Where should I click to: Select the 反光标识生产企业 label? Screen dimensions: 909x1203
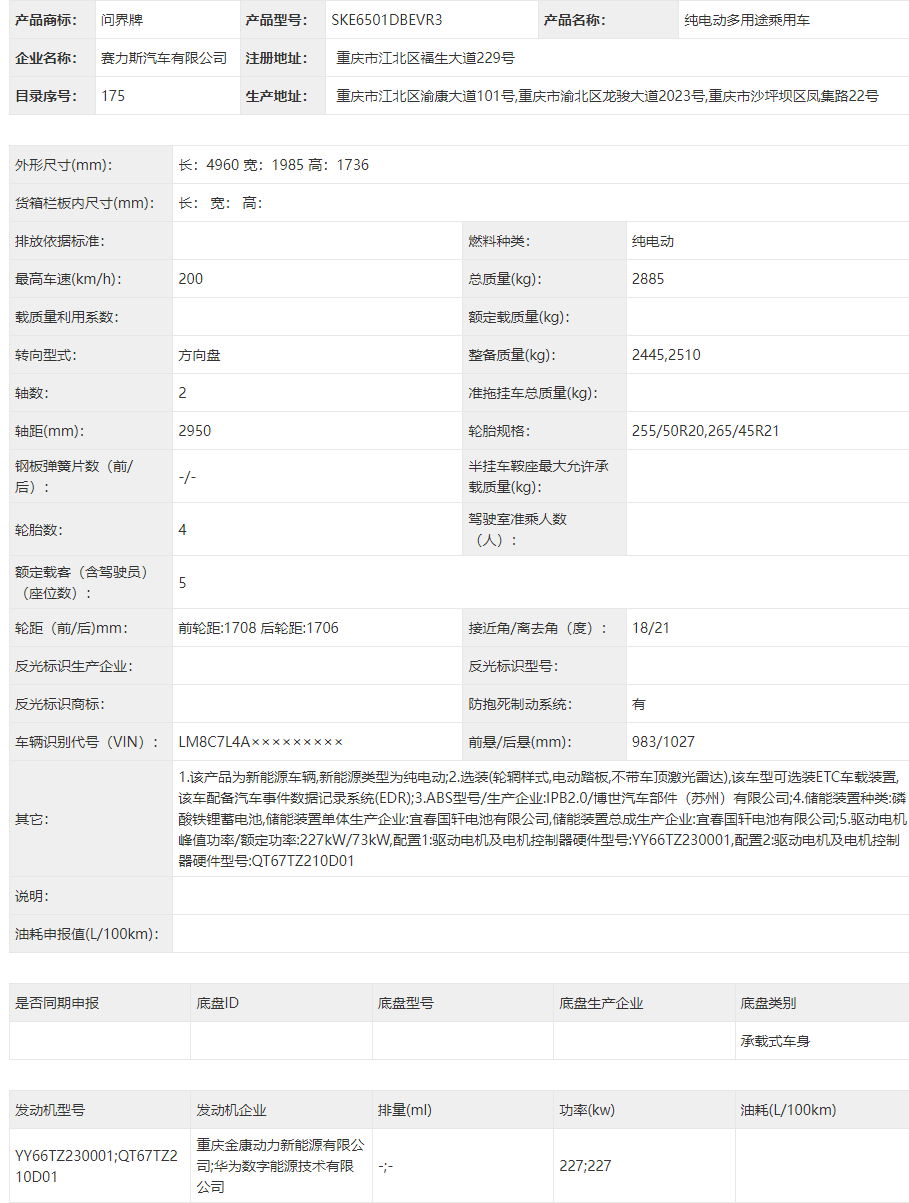[x=73, y=666]
